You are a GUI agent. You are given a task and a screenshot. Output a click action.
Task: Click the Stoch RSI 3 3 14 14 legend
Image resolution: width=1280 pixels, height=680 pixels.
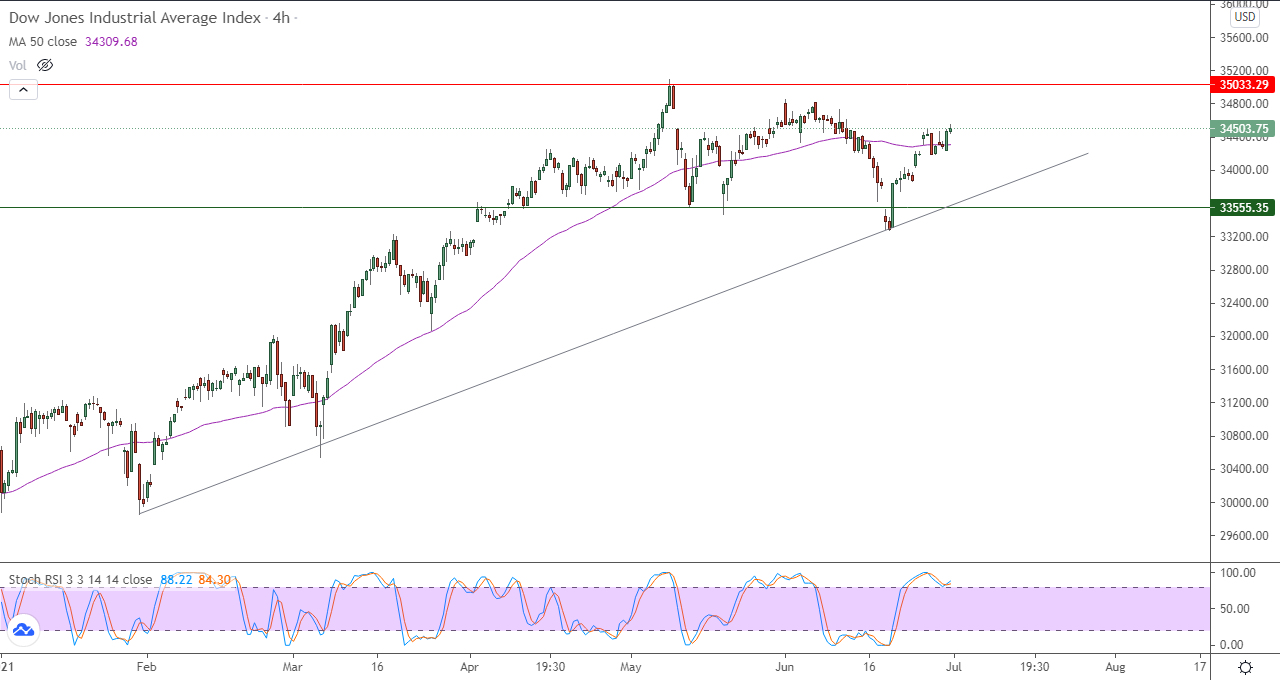click(81, 579)
